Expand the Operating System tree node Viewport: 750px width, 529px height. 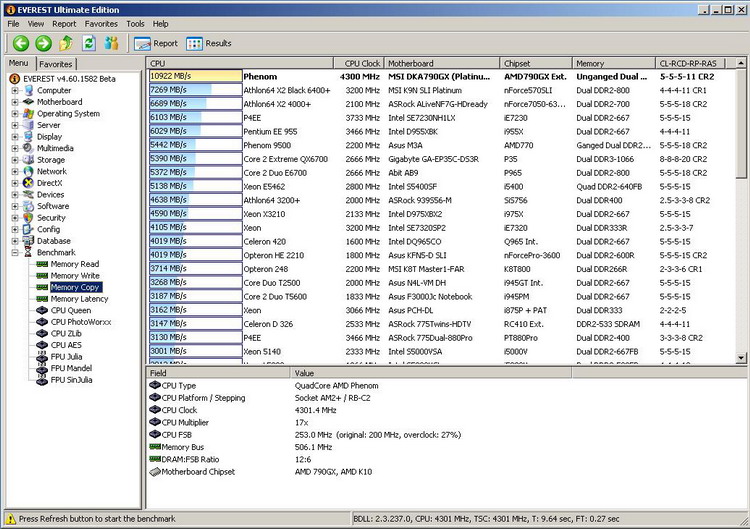(x=15, y=114)
